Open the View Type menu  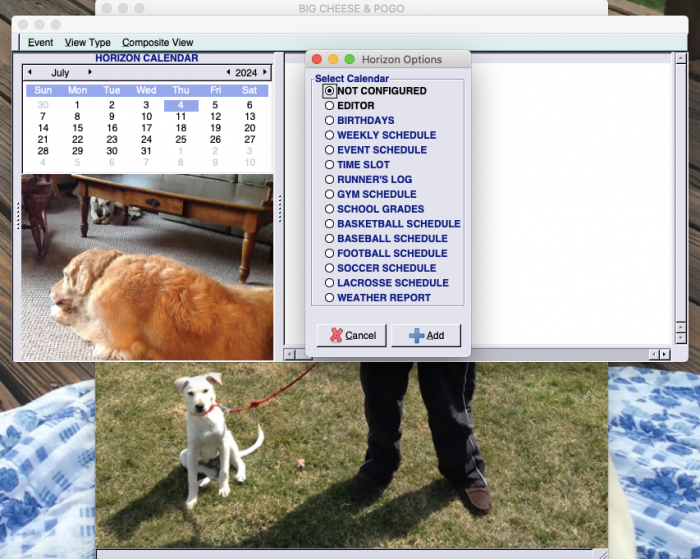(88, 43)
